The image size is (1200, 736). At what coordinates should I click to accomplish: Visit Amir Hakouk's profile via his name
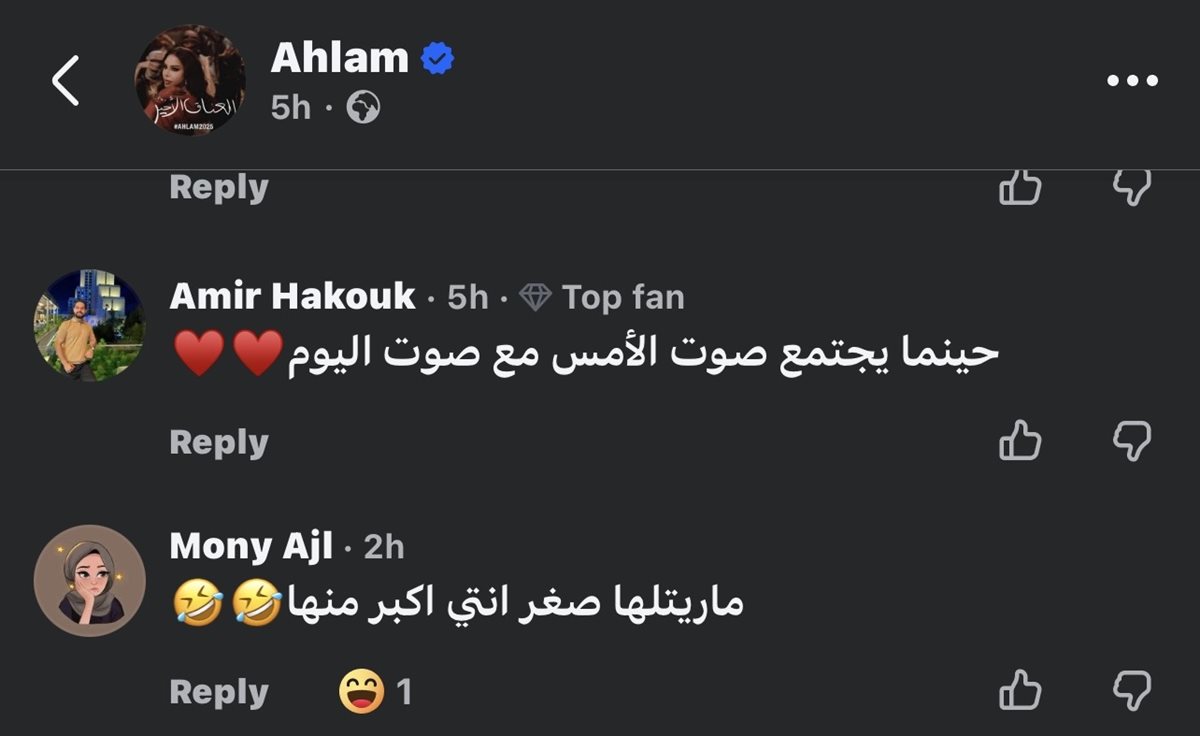click(292, 296)
